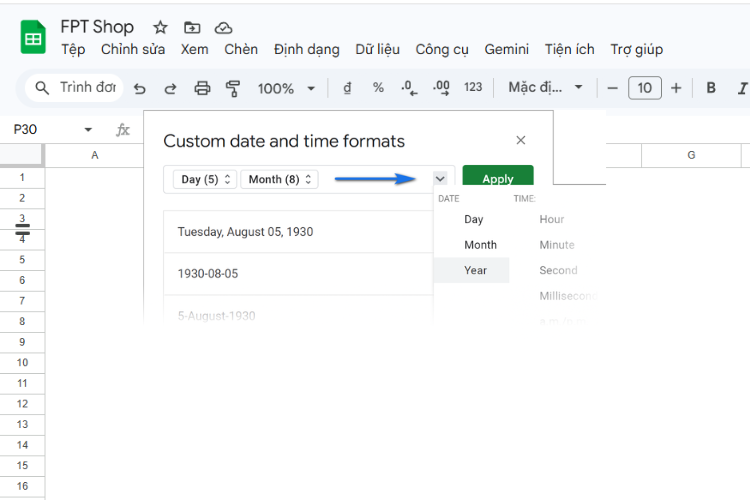Decrease font size with minus
750x500 pixels.
pyautogui.click(x=612, y=89)
